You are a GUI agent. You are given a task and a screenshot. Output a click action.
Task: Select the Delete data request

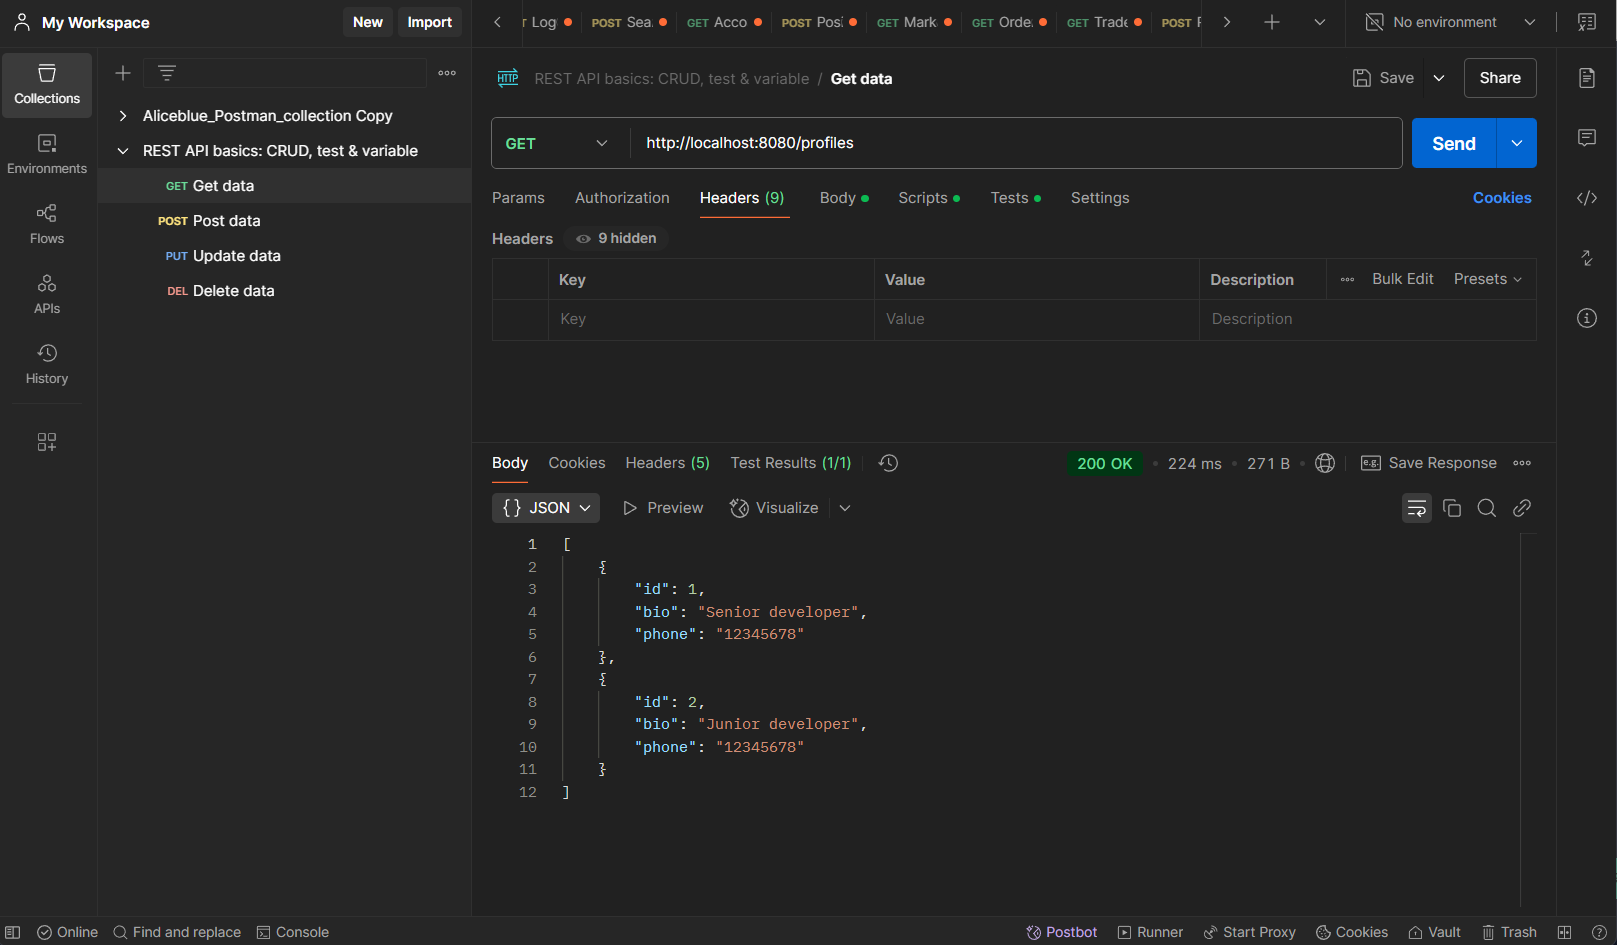(x=283, y=291)
